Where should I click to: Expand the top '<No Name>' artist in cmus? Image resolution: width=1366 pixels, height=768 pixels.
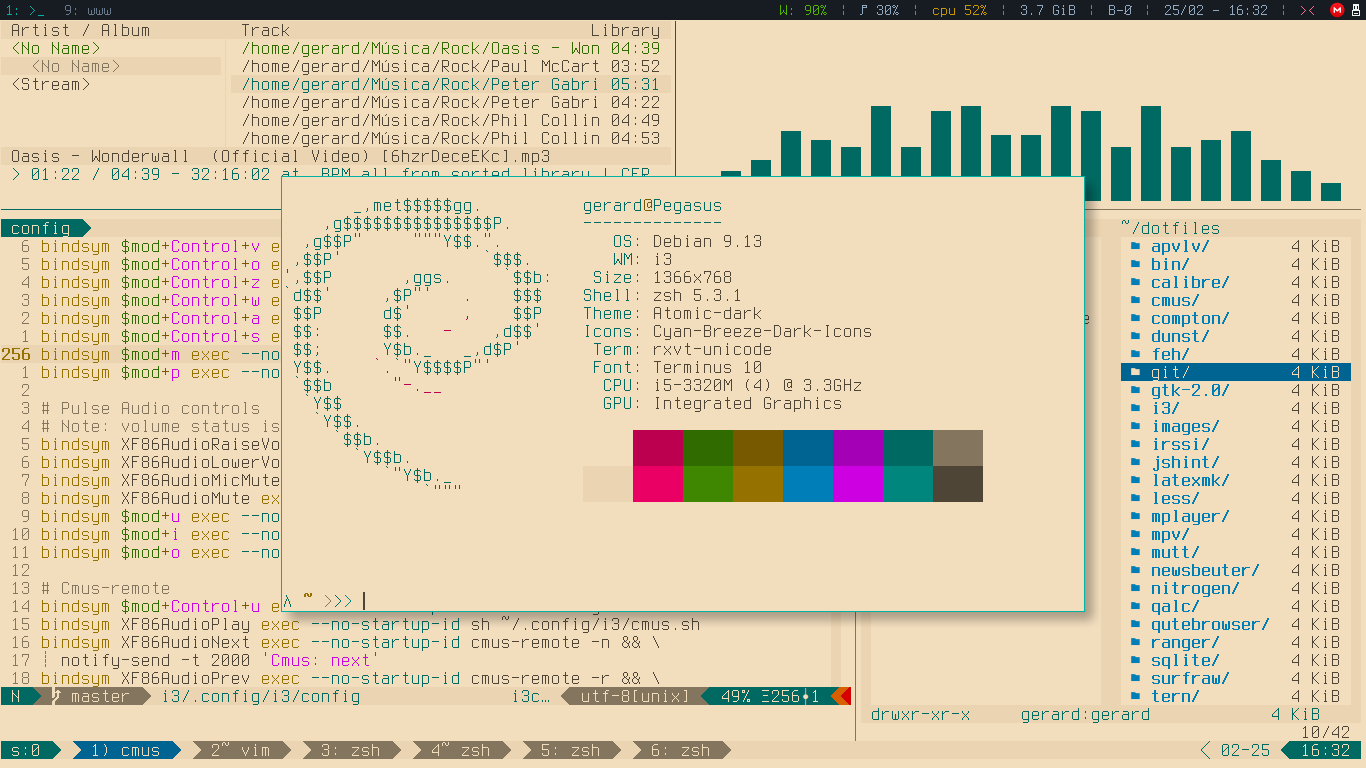tap(56, 48)
